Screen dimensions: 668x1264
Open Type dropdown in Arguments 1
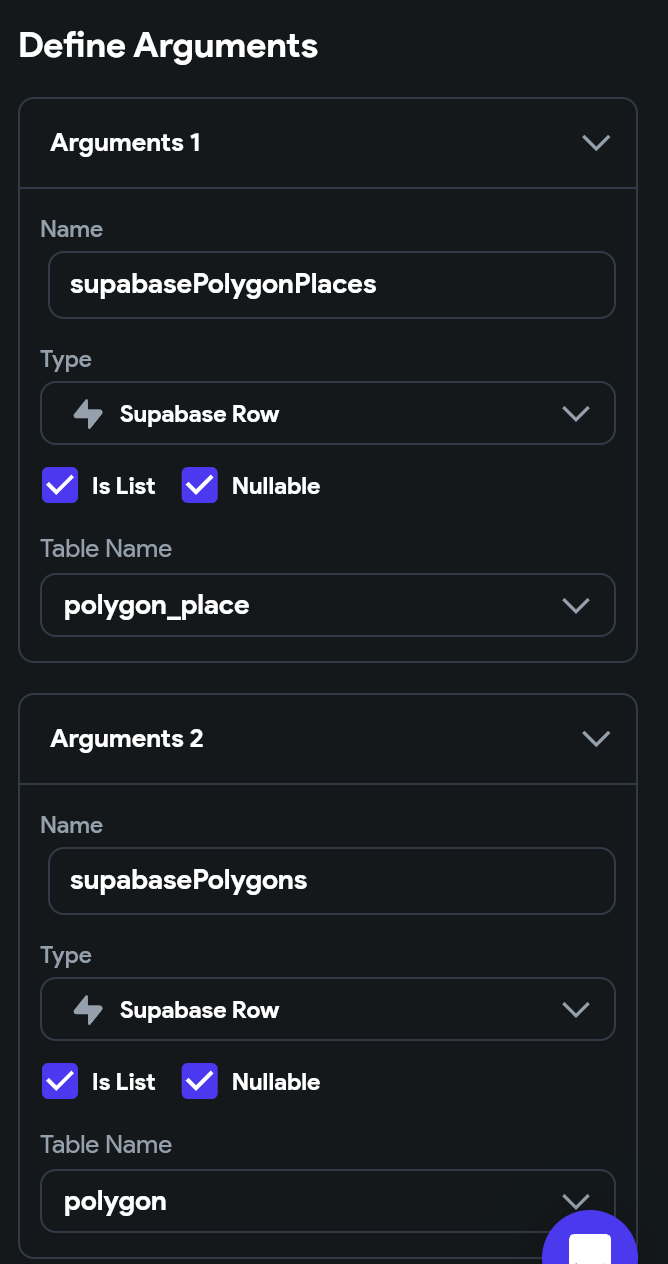tap(327, 414)
